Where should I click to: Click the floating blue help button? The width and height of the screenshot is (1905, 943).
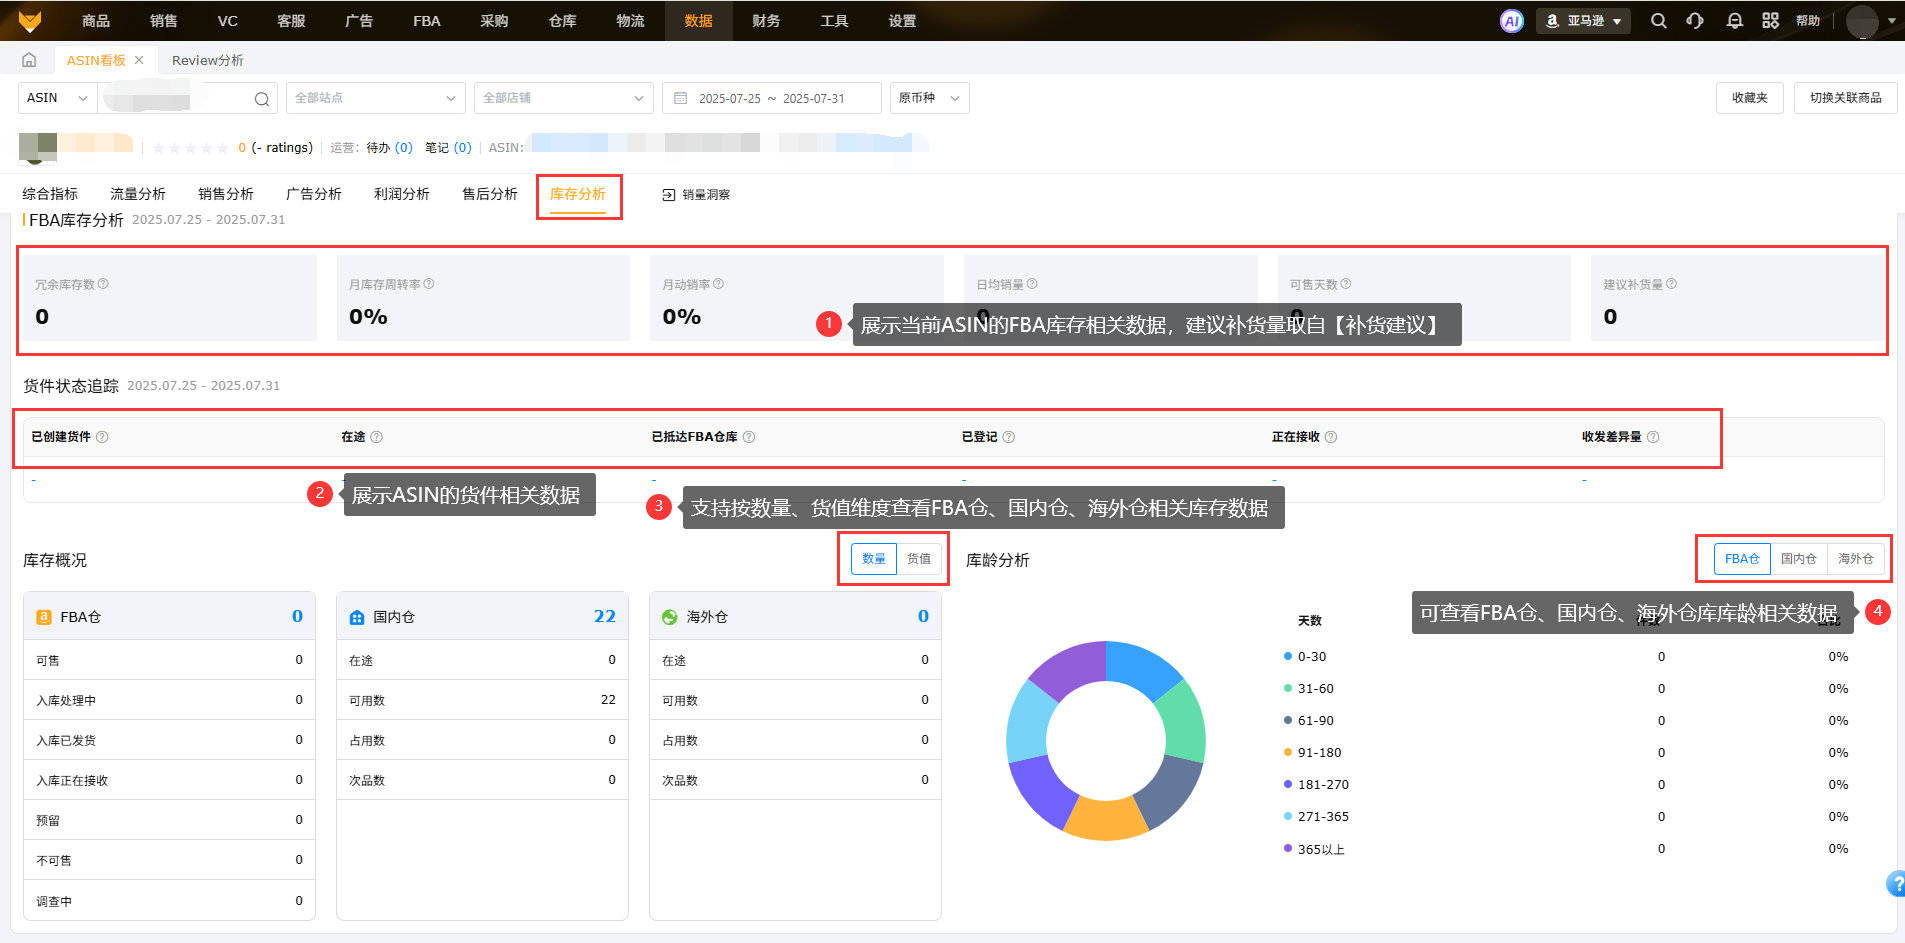click(1895, 883)
